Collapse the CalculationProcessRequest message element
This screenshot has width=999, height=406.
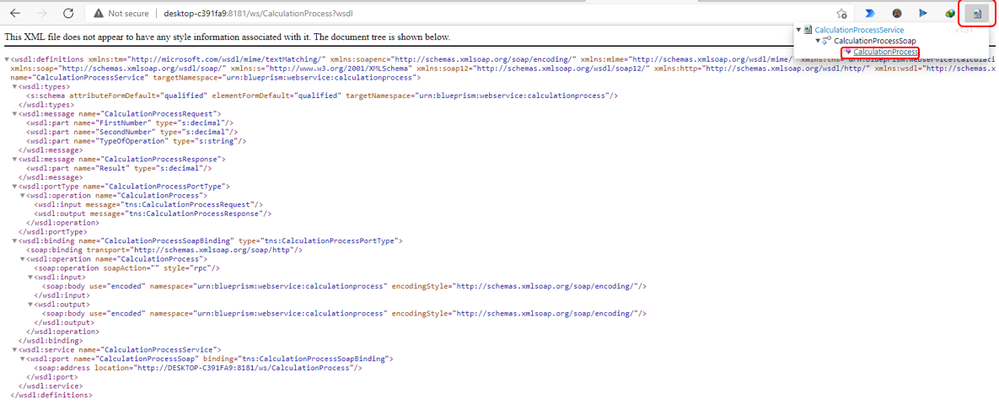14,113
